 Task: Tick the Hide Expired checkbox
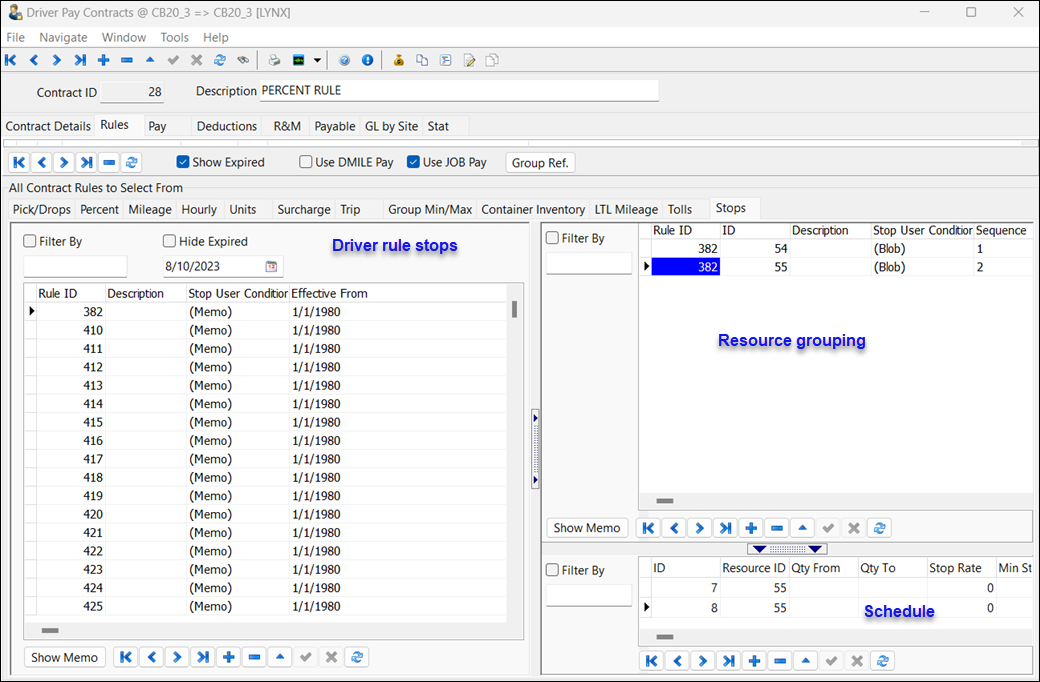pos(169,241)
